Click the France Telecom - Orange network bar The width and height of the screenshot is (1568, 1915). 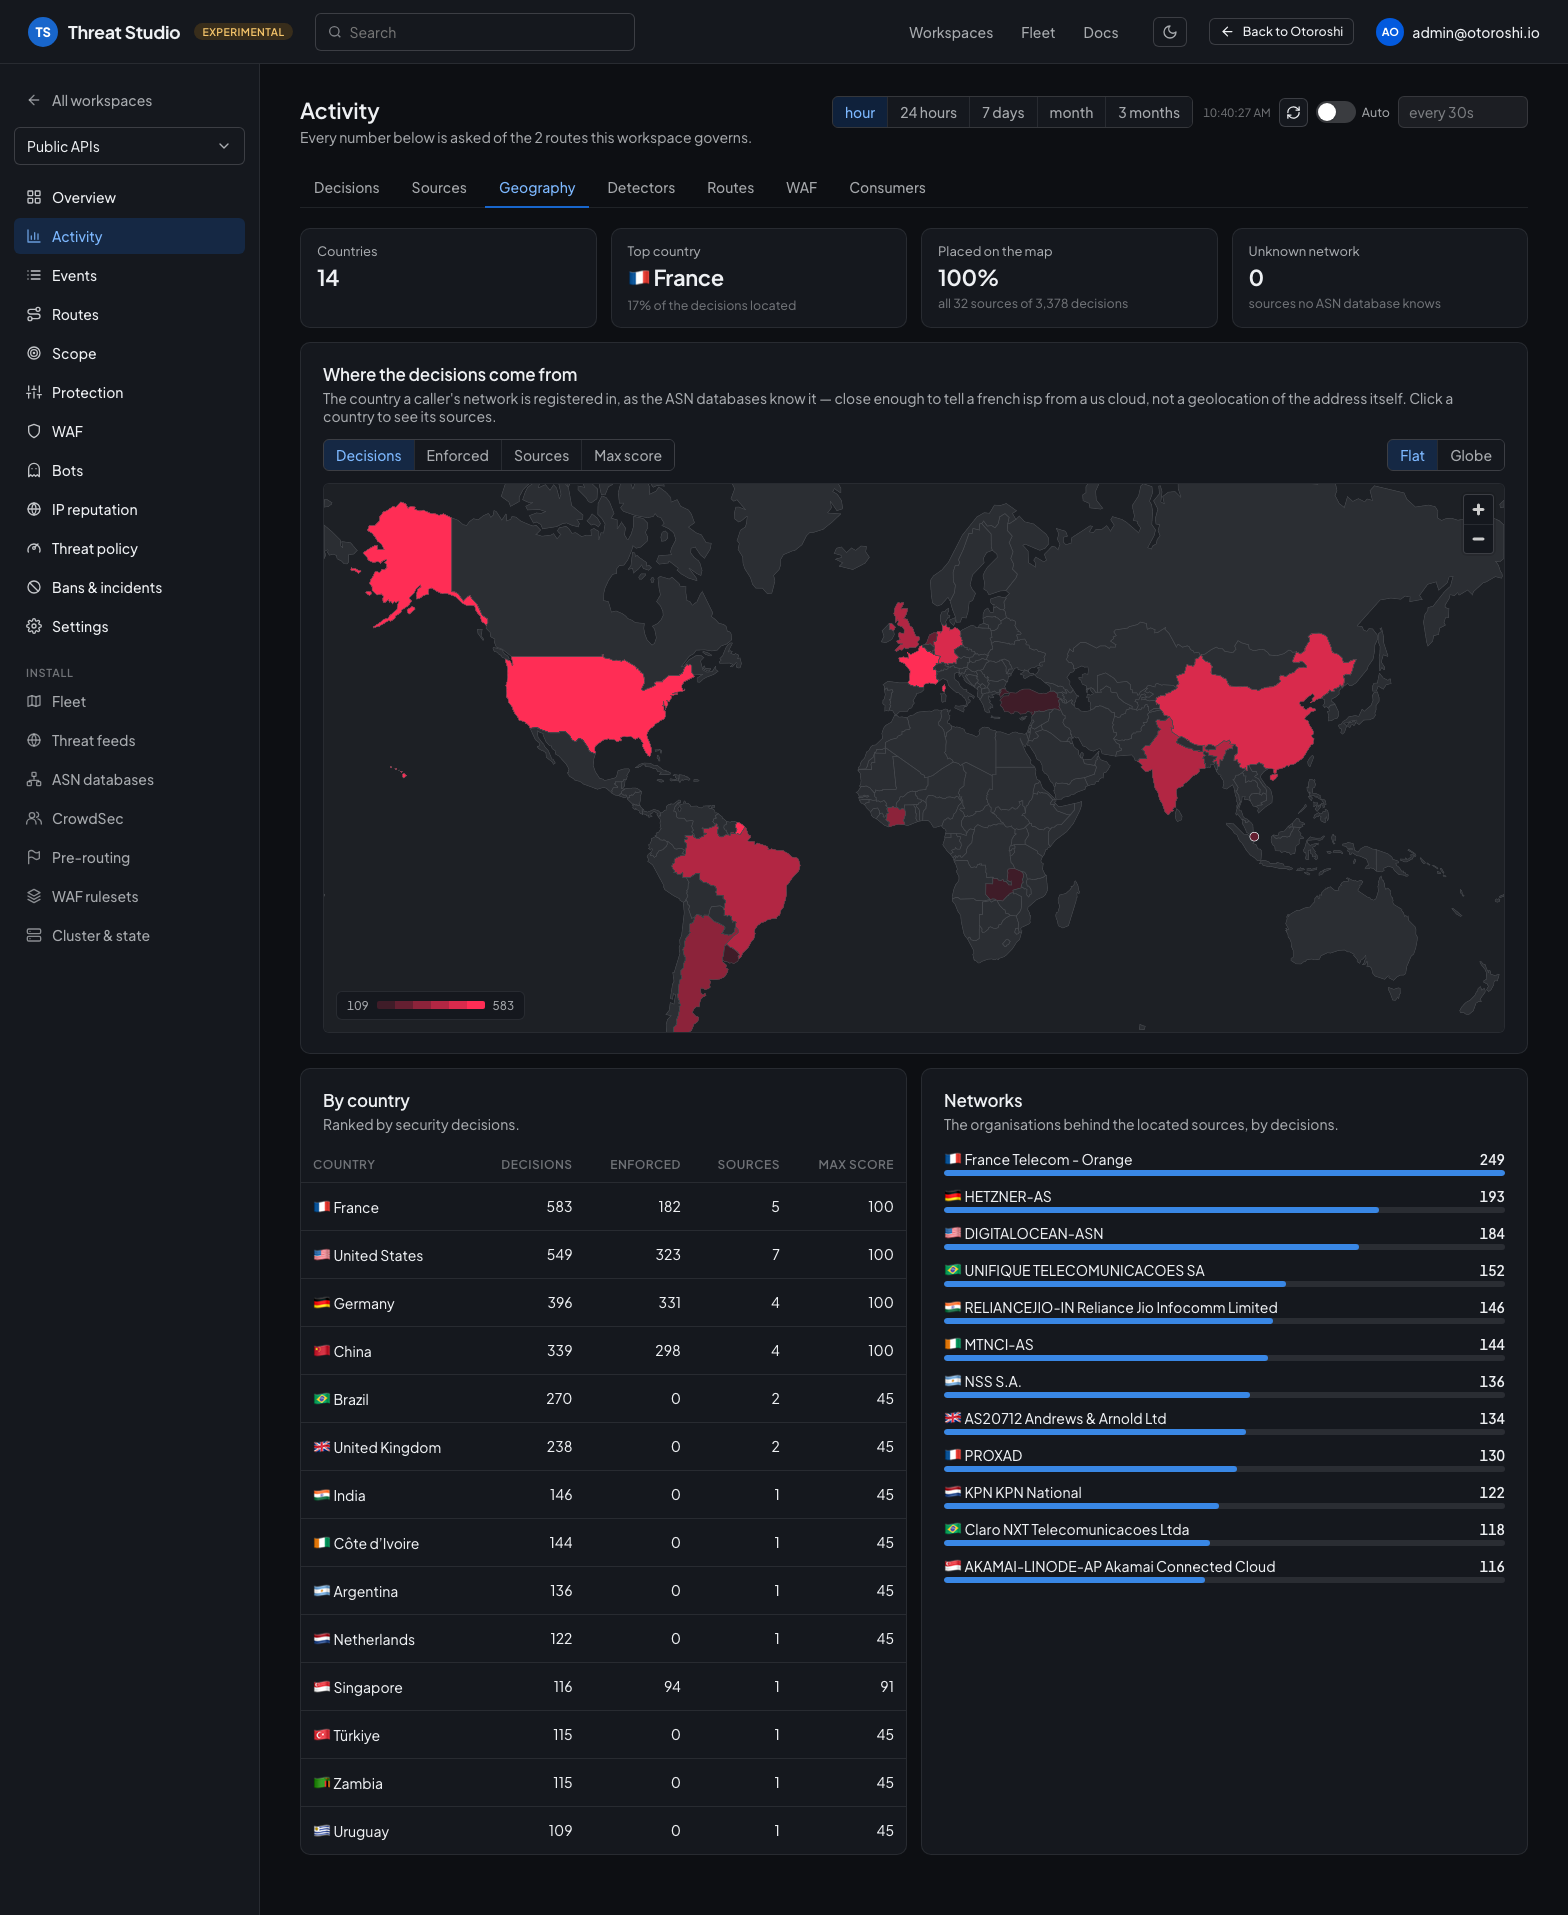pyautogui.click(x=1224, y=1173)
